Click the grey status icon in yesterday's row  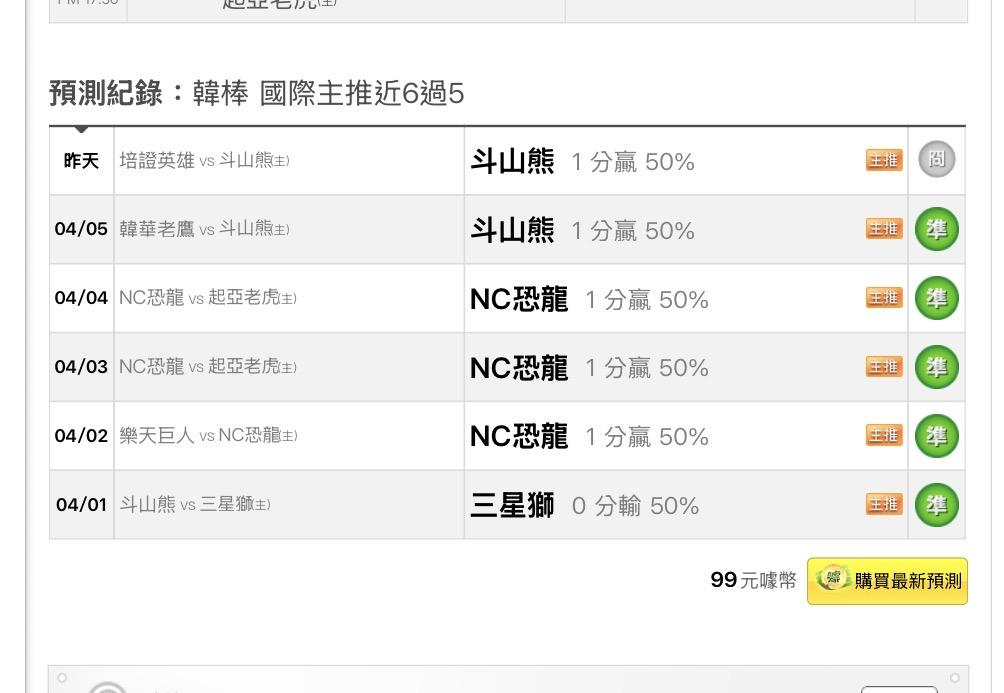click(x=937, y=160)
